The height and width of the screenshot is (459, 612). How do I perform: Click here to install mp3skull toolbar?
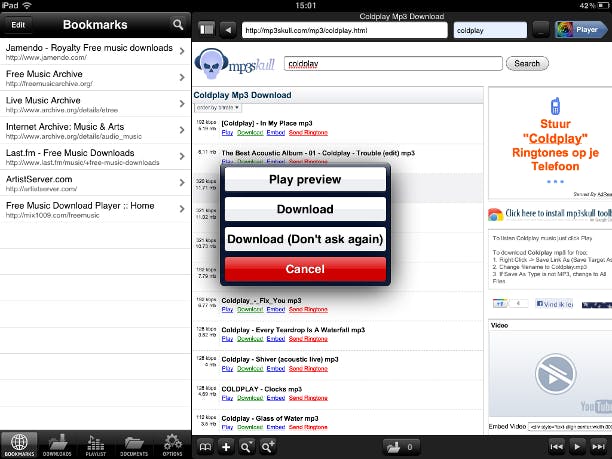tap(559, 213)
